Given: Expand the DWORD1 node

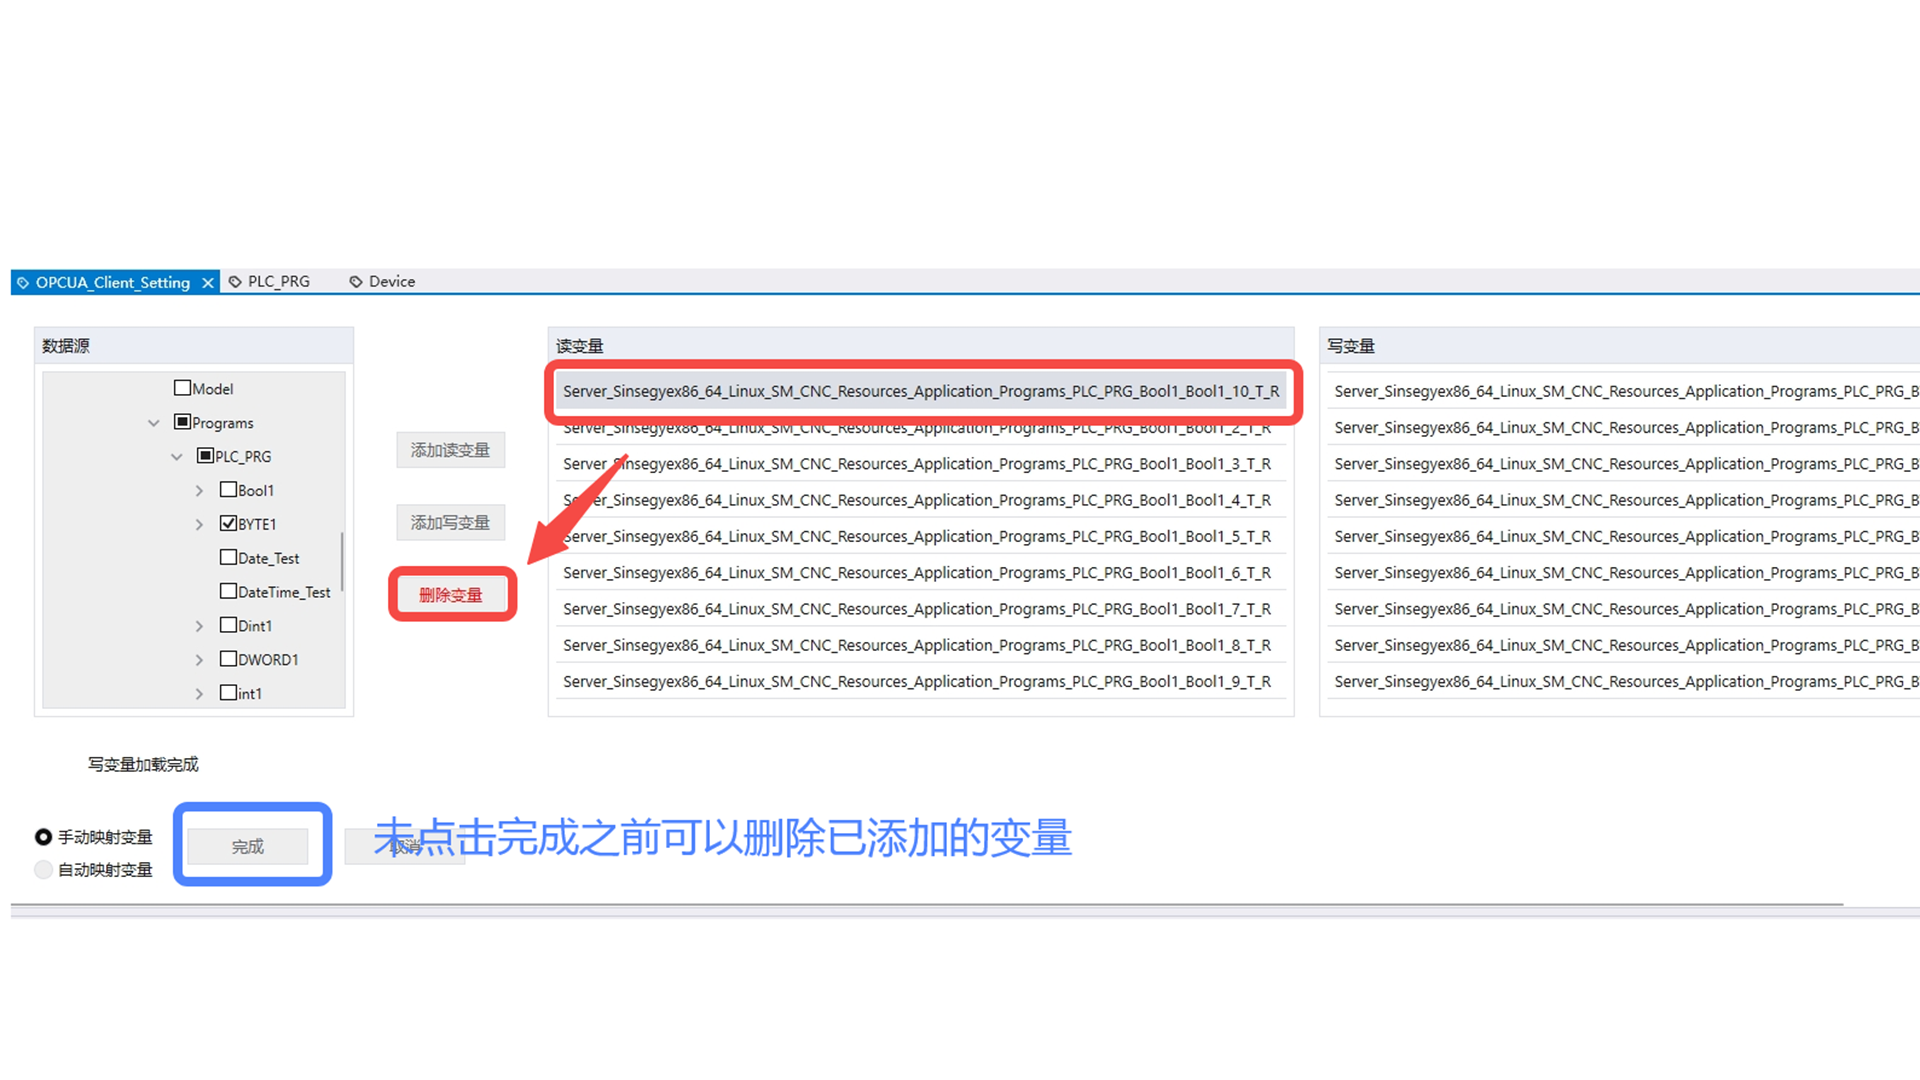Looking at the screenshot, I should pyautogui.click(x=199, y=660).
